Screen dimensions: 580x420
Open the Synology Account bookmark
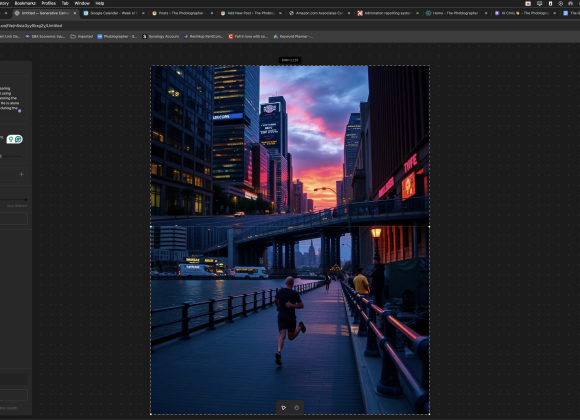(161, 36)
